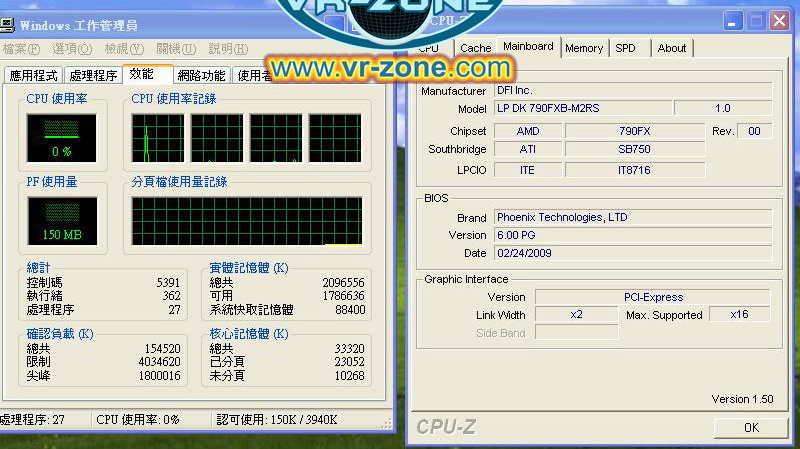The width and height of the screenshot is (800, 449).
Task: Click the Southbridge model field SB750
Action: pos(635,149)
